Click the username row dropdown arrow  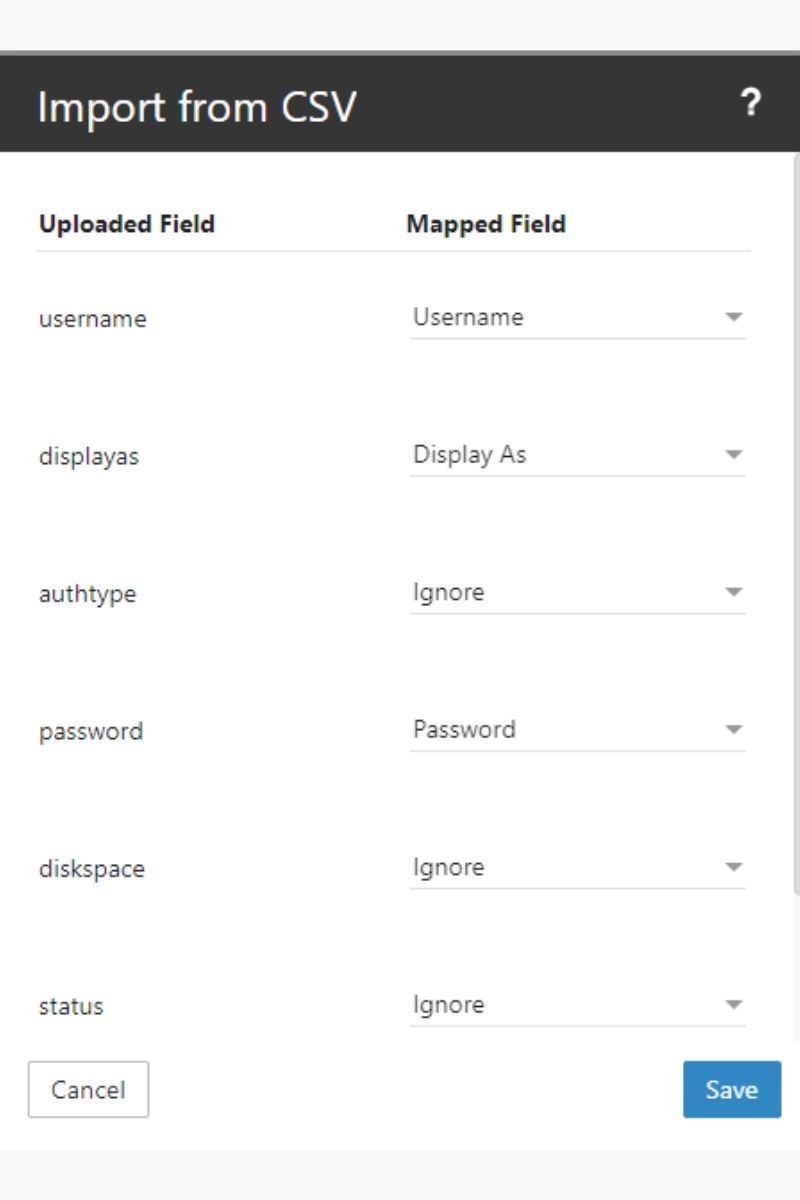734,318
